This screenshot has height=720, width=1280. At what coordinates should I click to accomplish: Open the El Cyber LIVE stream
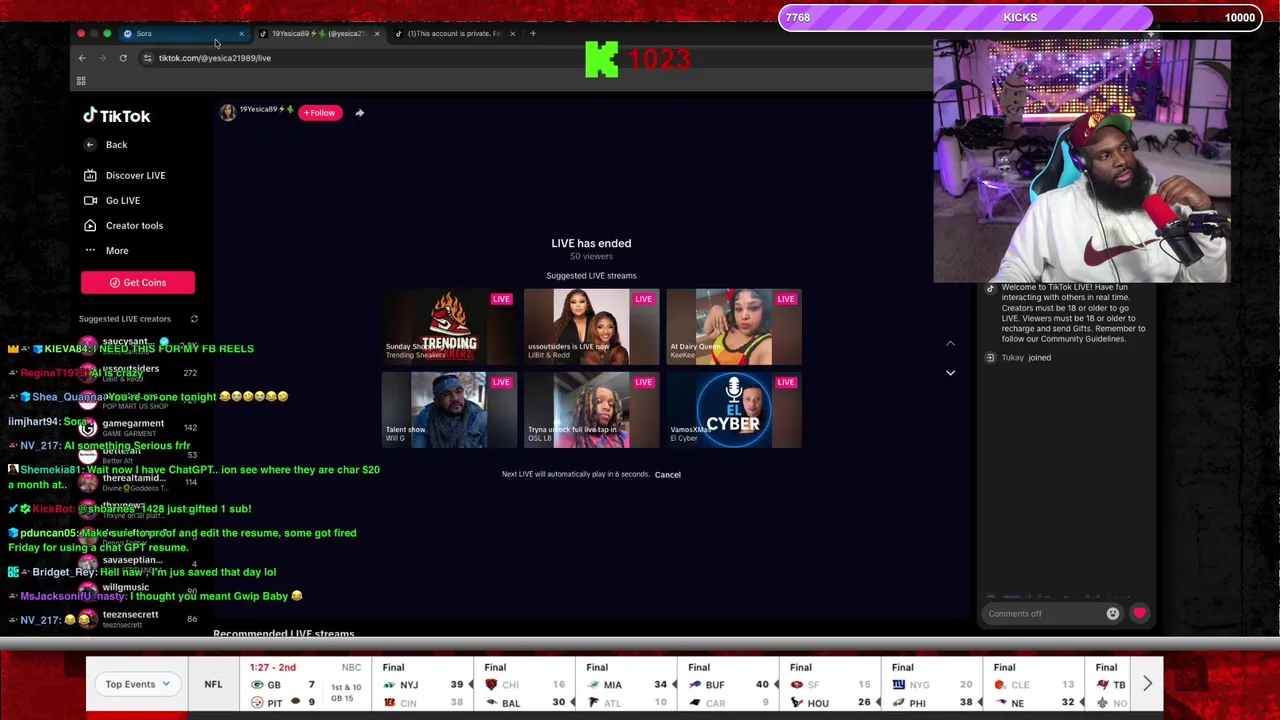[x=733, y=410]
